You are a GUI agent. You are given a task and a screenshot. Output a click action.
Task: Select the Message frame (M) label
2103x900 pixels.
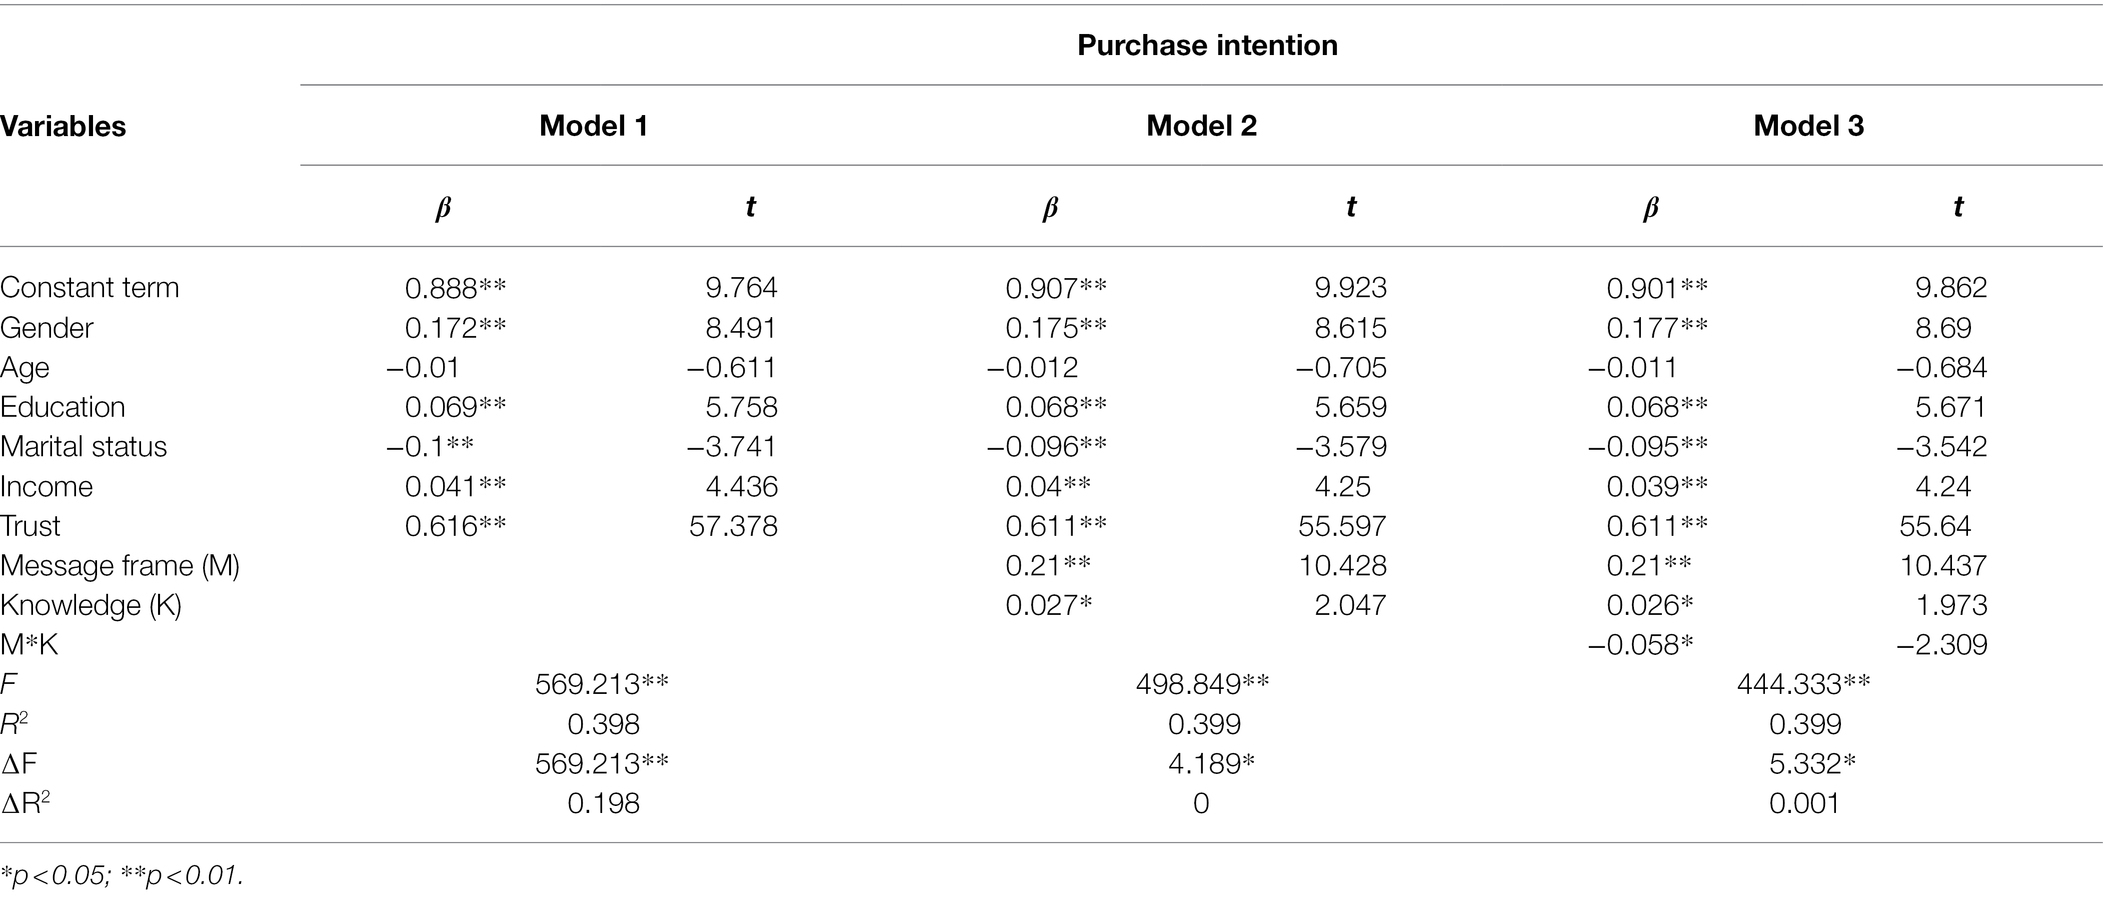pyautogui.click(x=120, y=566)
